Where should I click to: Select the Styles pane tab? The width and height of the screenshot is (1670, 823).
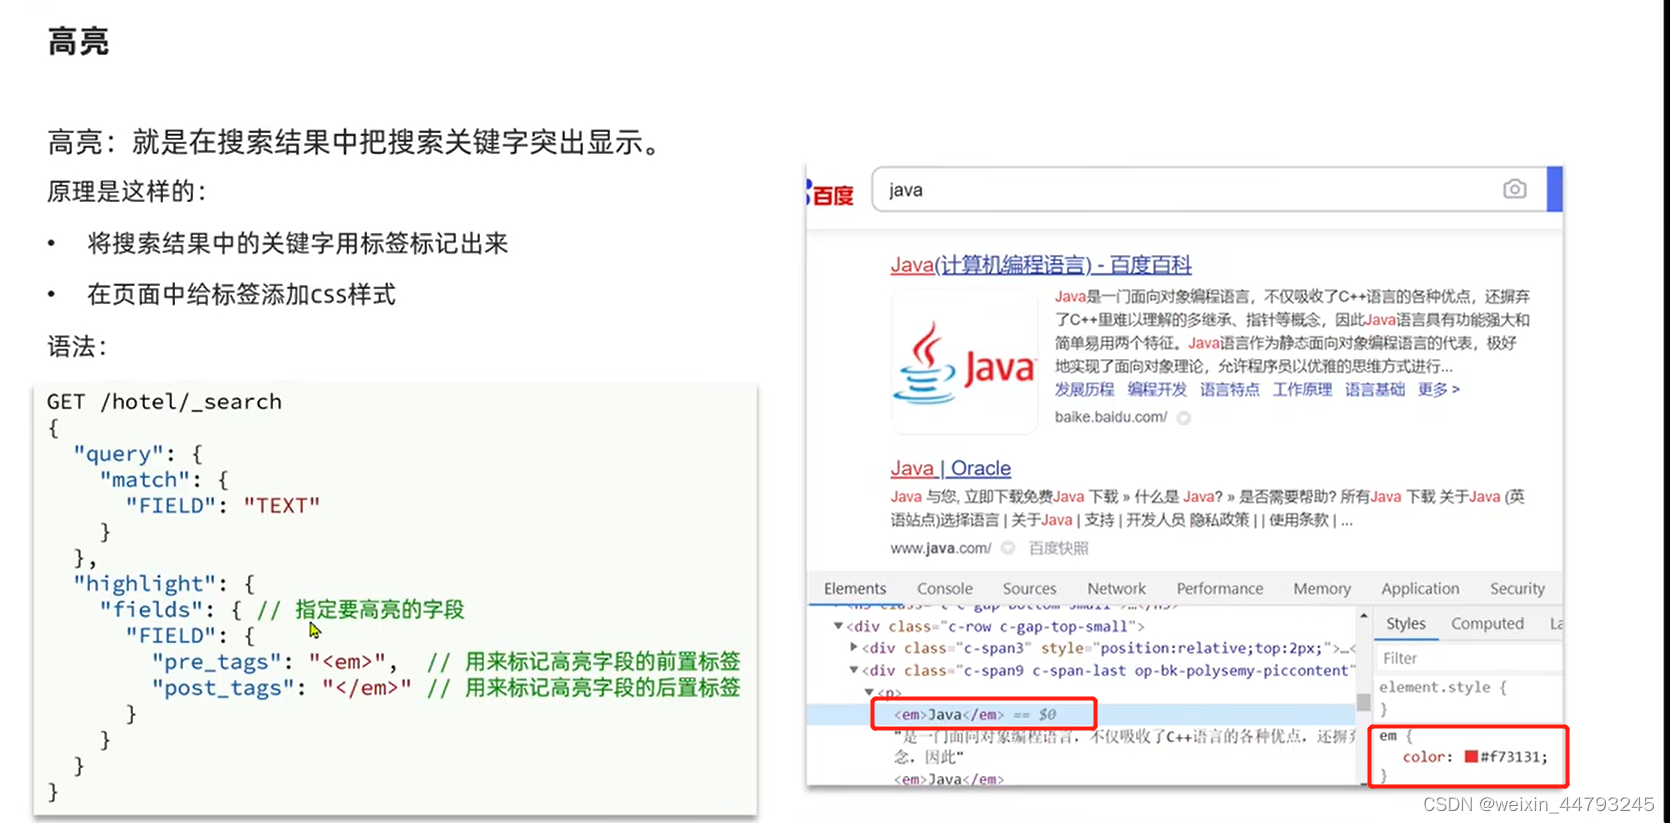pos(1406,624)
